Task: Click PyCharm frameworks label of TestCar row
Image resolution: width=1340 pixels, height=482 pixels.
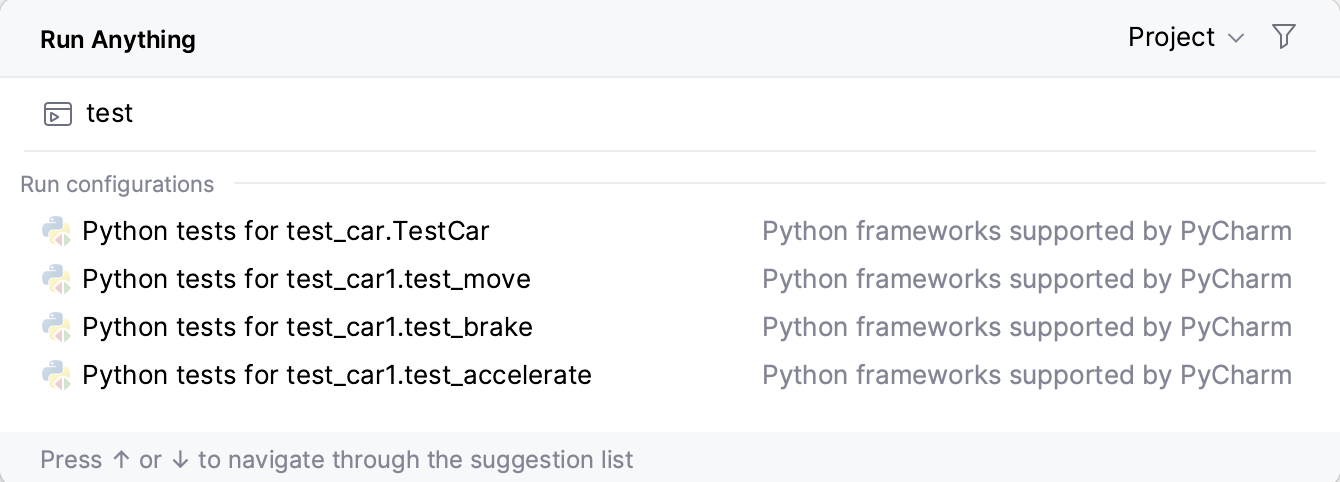Action: [1026, 232]
